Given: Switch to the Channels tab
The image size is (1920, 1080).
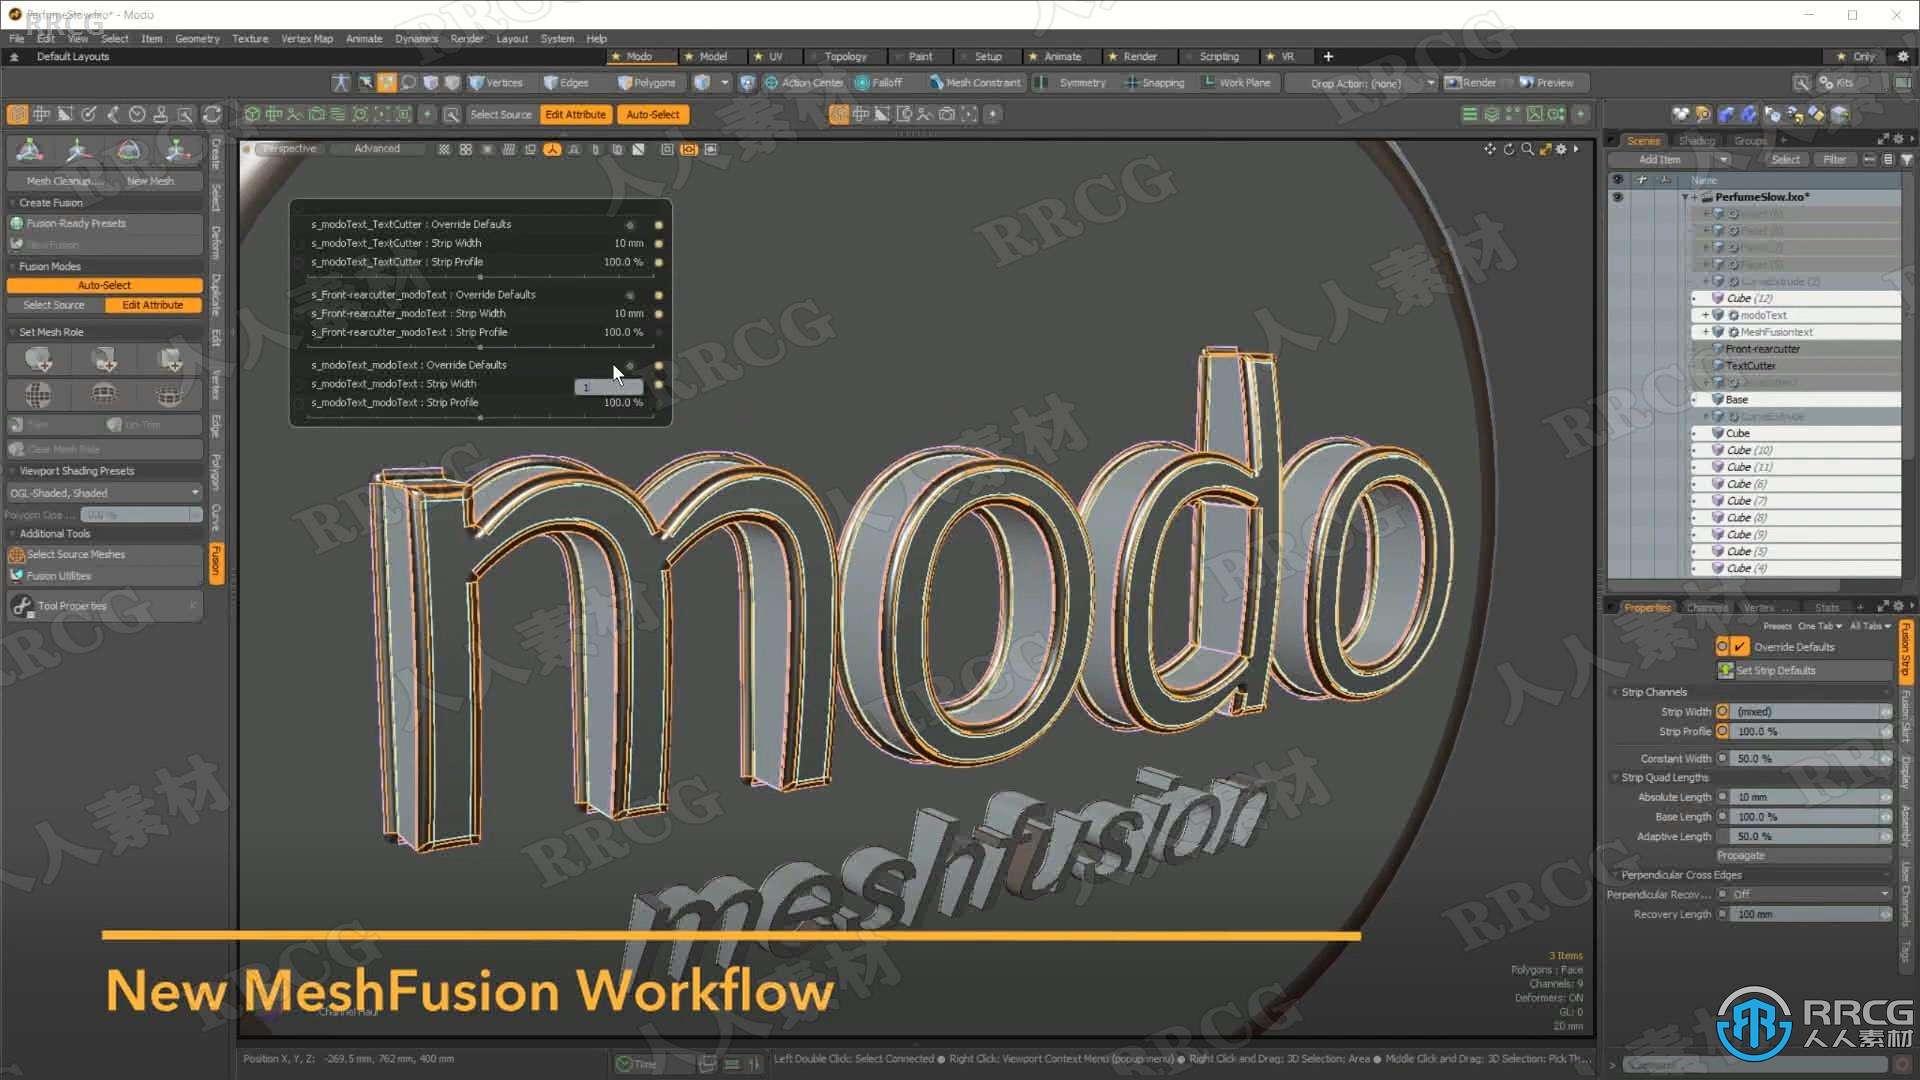Looking at the screenshot, I should 1707,607.
